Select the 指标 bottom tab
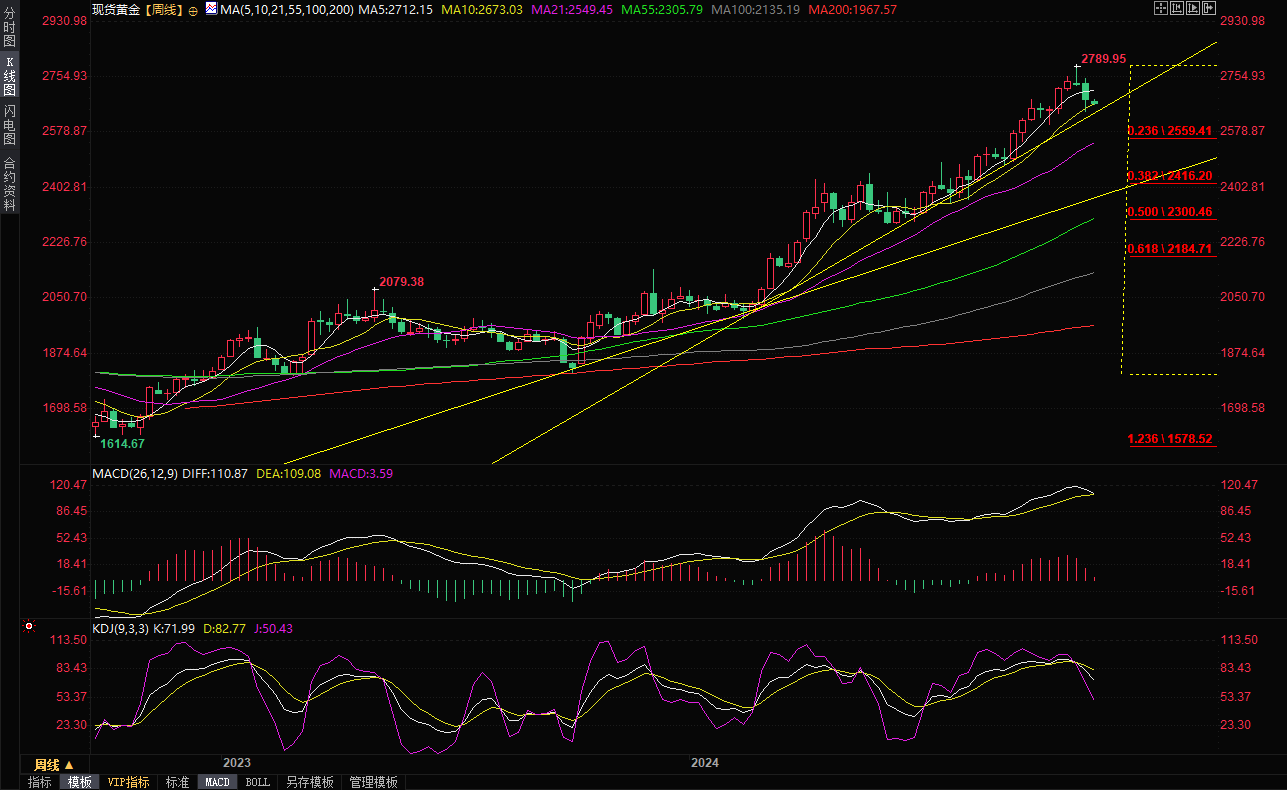 coord(40,782)
